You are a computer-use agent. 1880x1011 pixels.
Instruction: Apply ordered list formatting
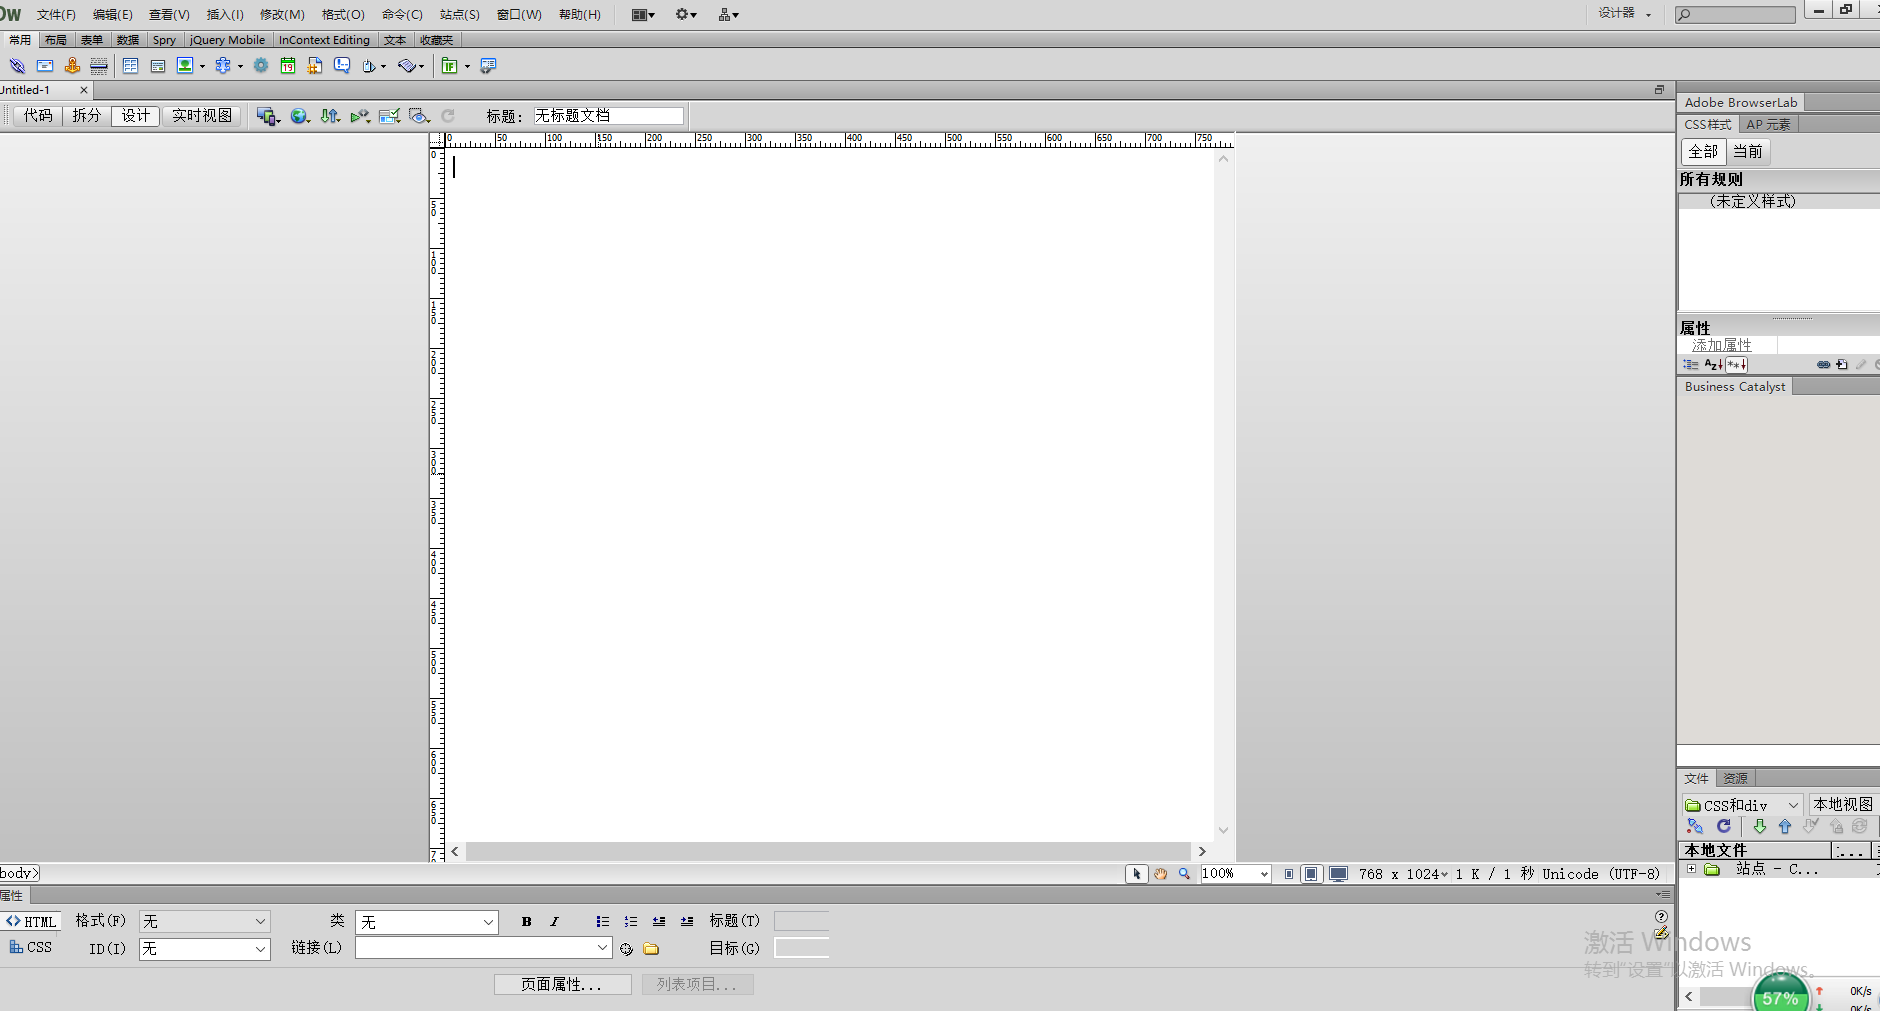(x=631, y=922)
